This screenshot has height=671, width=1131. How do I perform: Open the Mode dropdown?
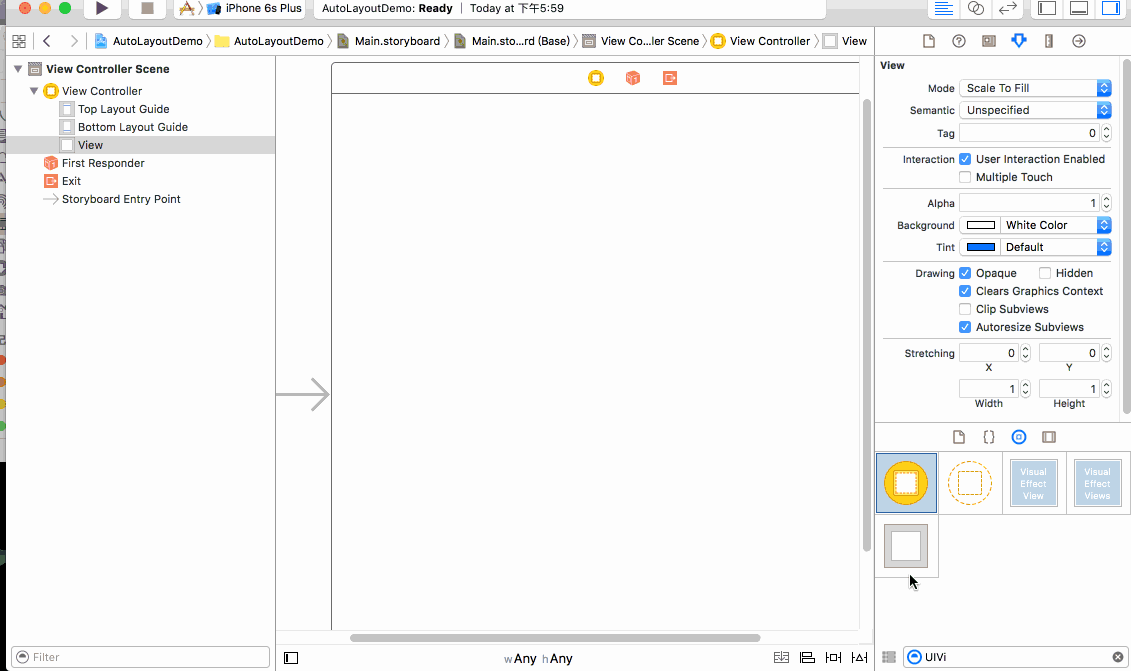click(1035, 88)
